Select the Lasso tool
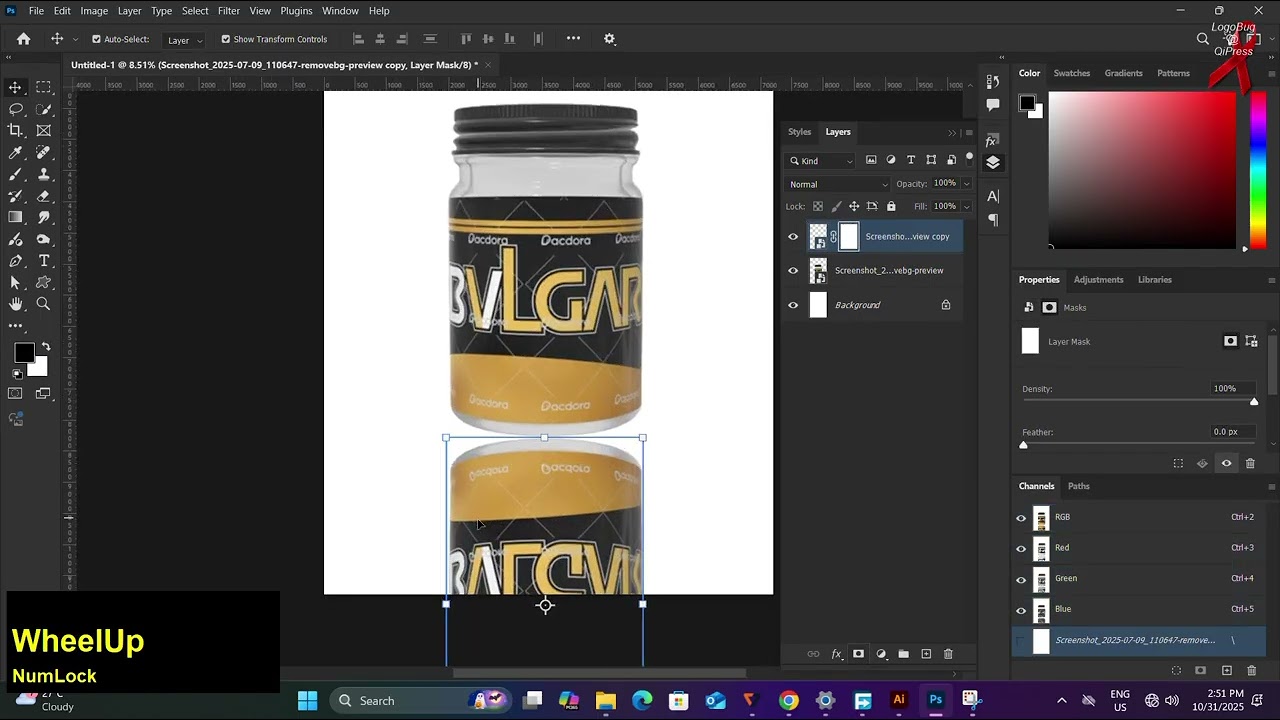The width and height of the screenshot is (1280, 720). click(15, 109)
